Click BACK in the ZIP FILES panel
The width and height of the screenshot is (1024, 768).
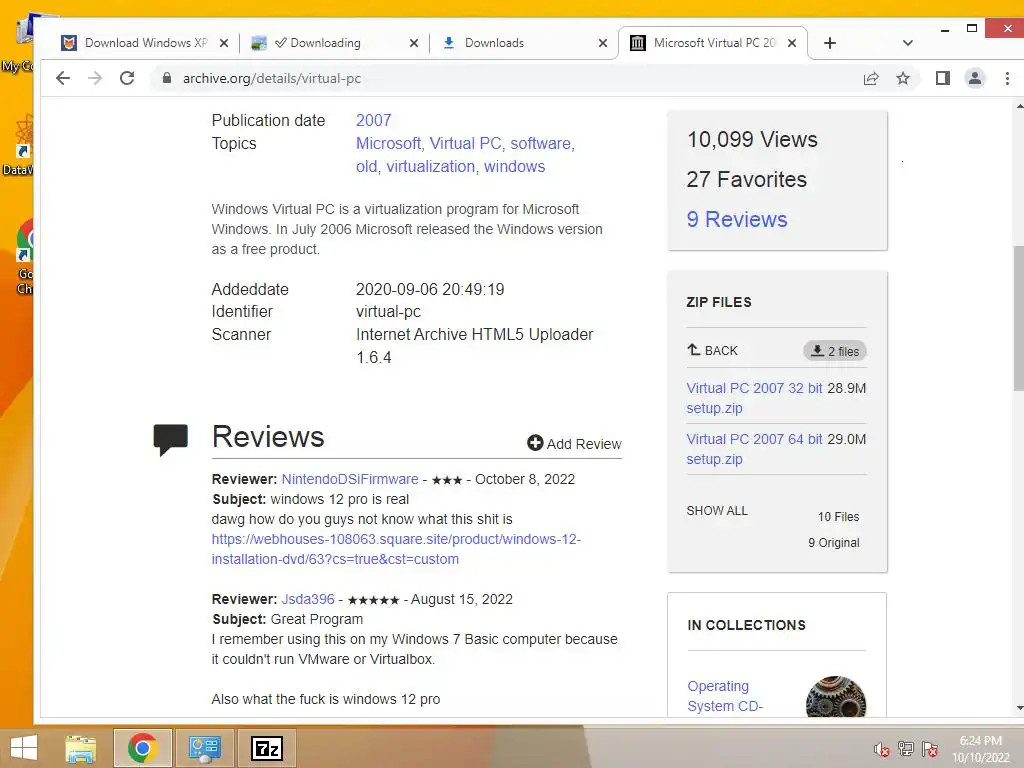click(x=712, y=351)
